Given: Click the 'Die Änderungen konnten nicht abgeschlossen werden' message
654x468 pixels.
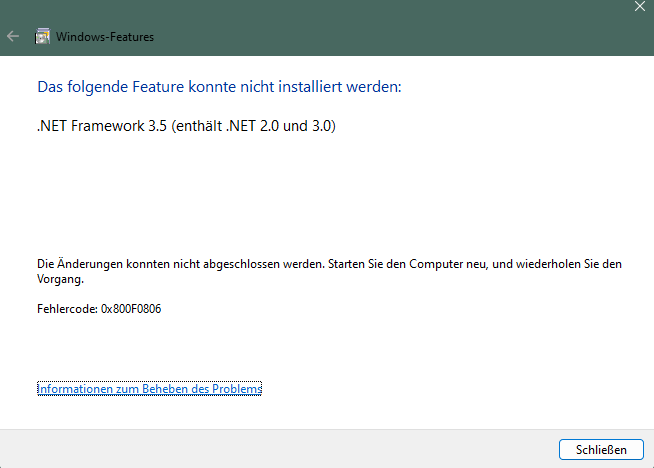Looking at the screenshot, I should coord(181,264).
